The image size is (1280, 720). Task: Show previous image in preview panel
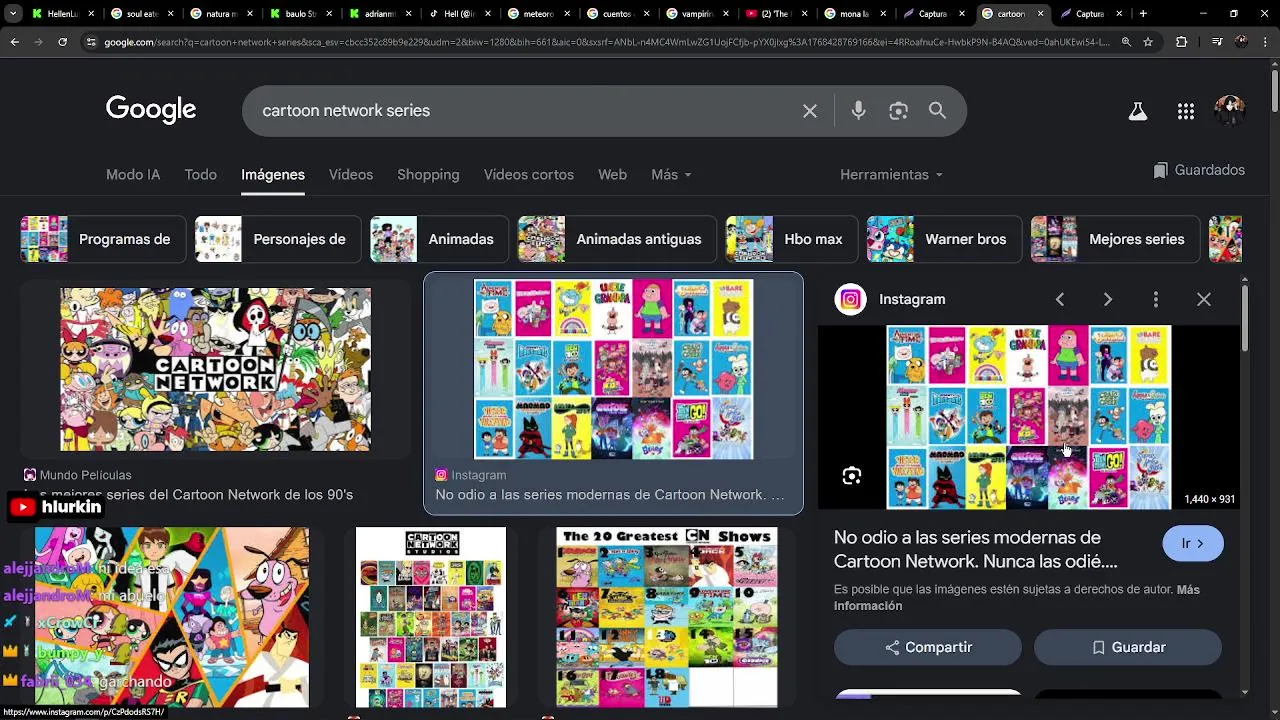coord(1060,299)
